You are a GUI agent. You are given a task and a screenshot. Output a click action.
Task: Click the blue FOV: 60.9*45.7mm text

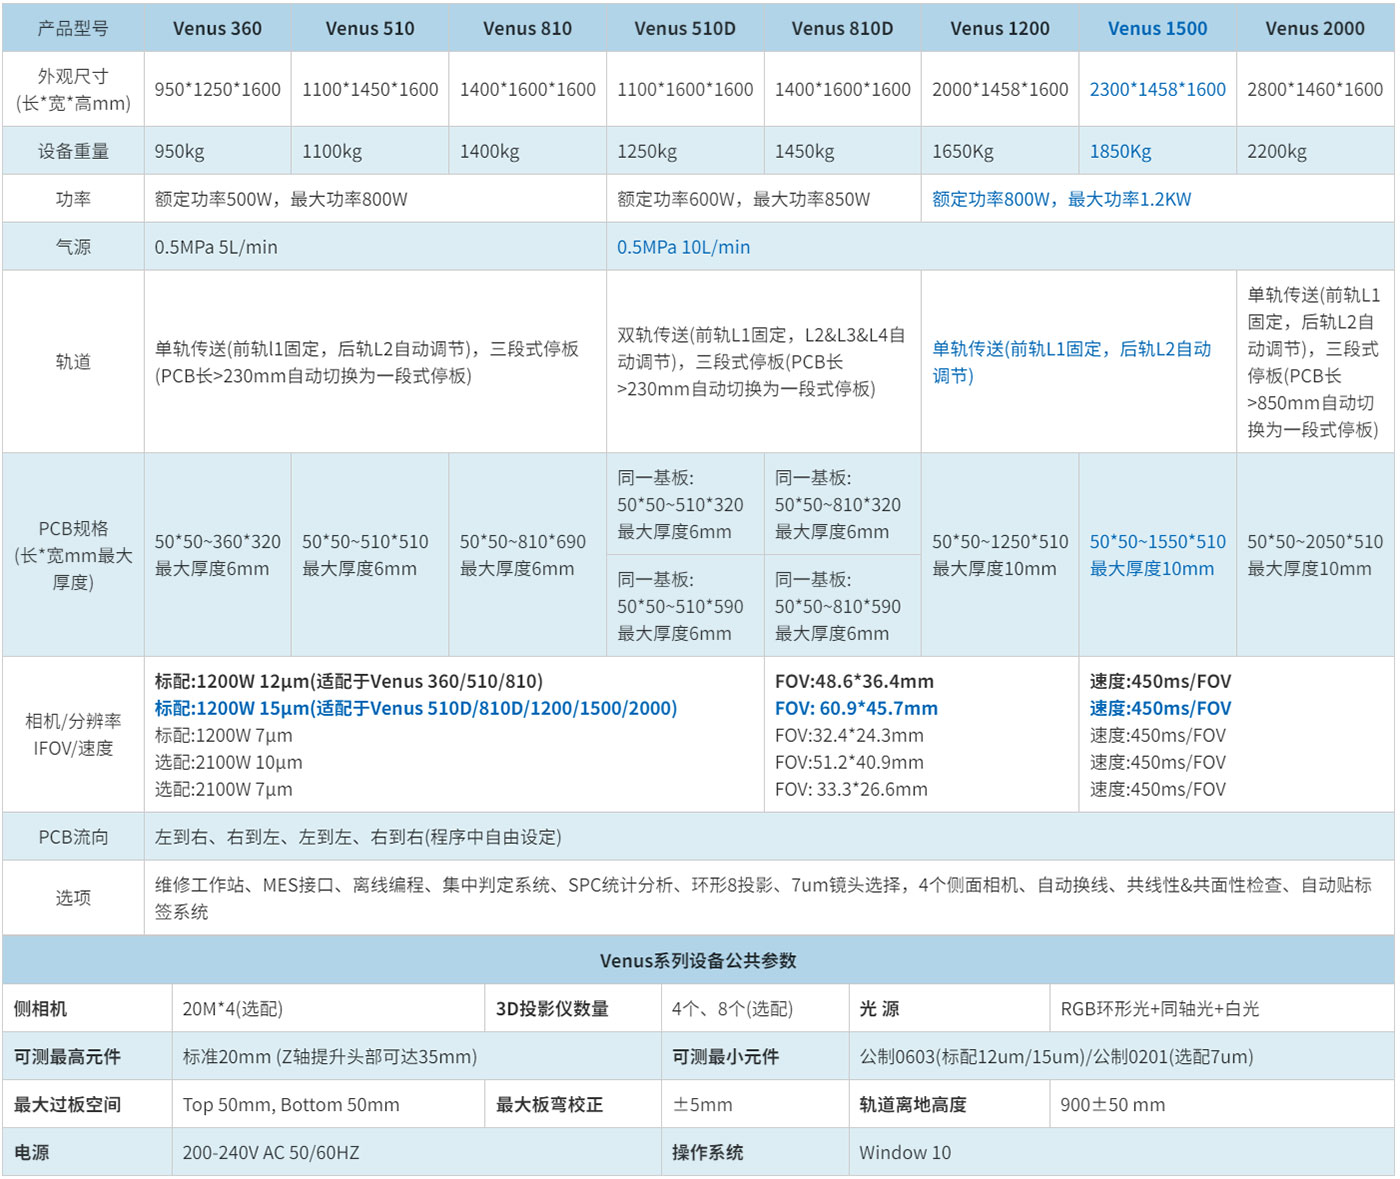(x=856, y=709)
